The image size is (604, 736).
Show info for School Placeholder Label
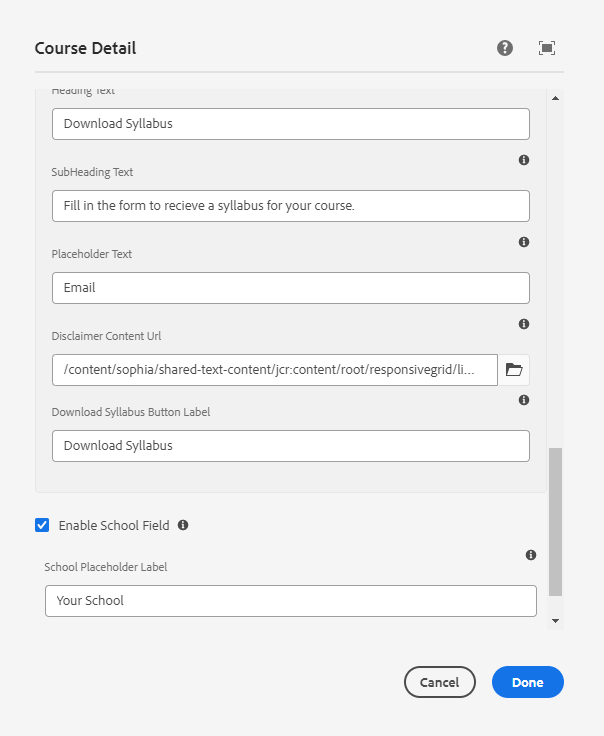point(531,555)
